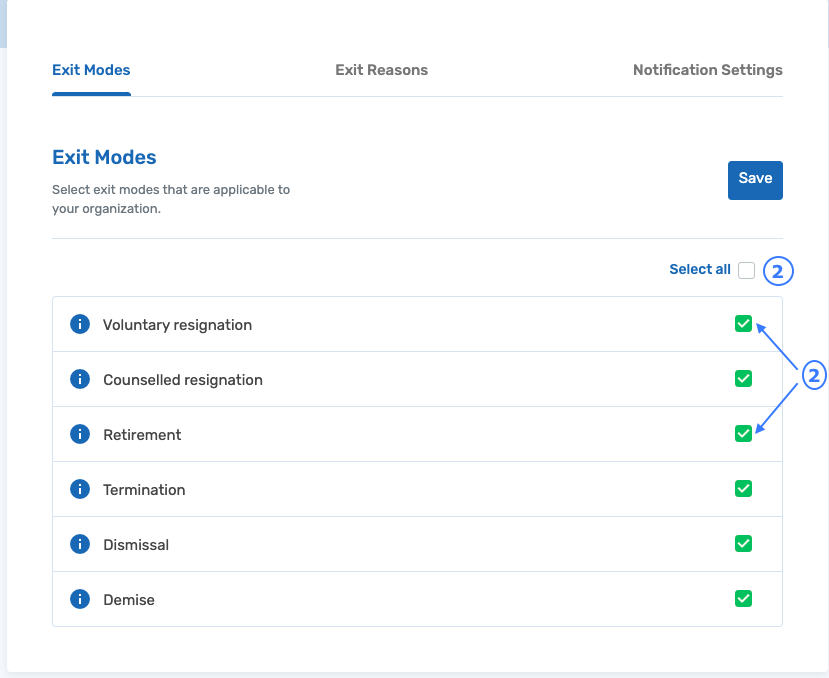The width and height of the screenshot is (829, 678).
Task: Click the info icon beside Counselled resignation
Action: 79,379
